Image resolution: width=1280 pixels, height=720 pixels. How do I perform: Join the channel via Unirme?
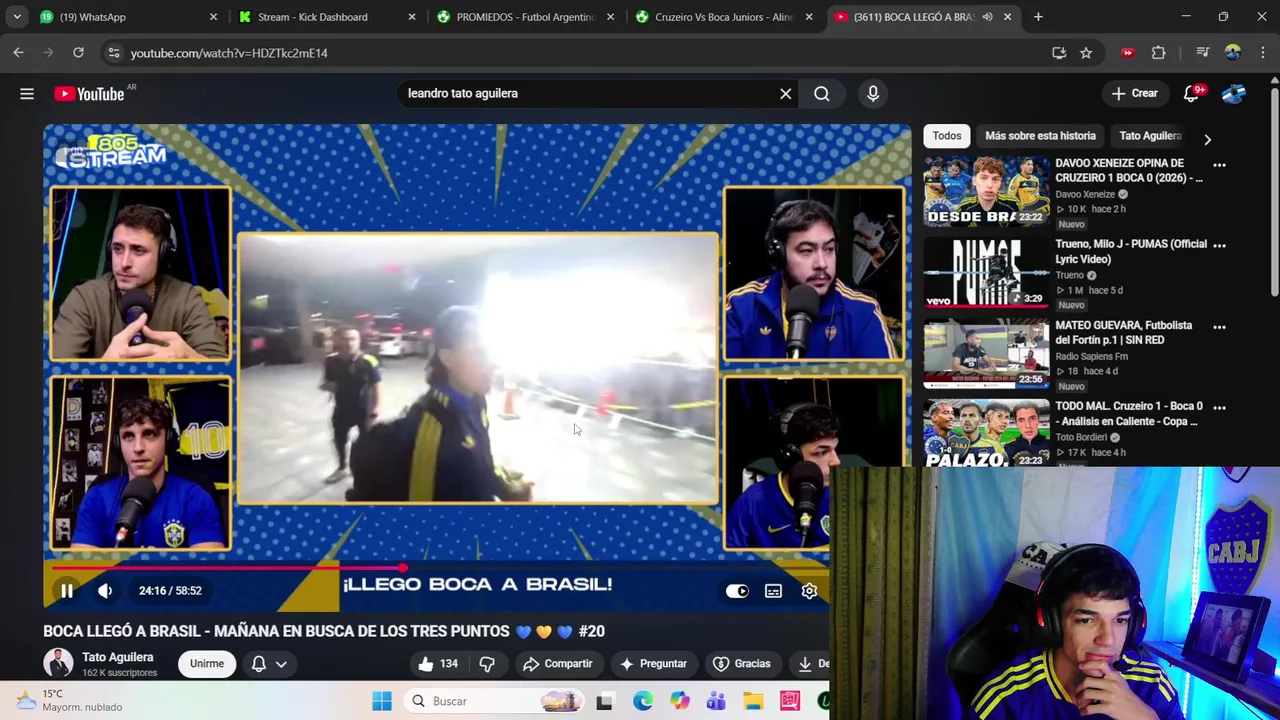point(207,663)
